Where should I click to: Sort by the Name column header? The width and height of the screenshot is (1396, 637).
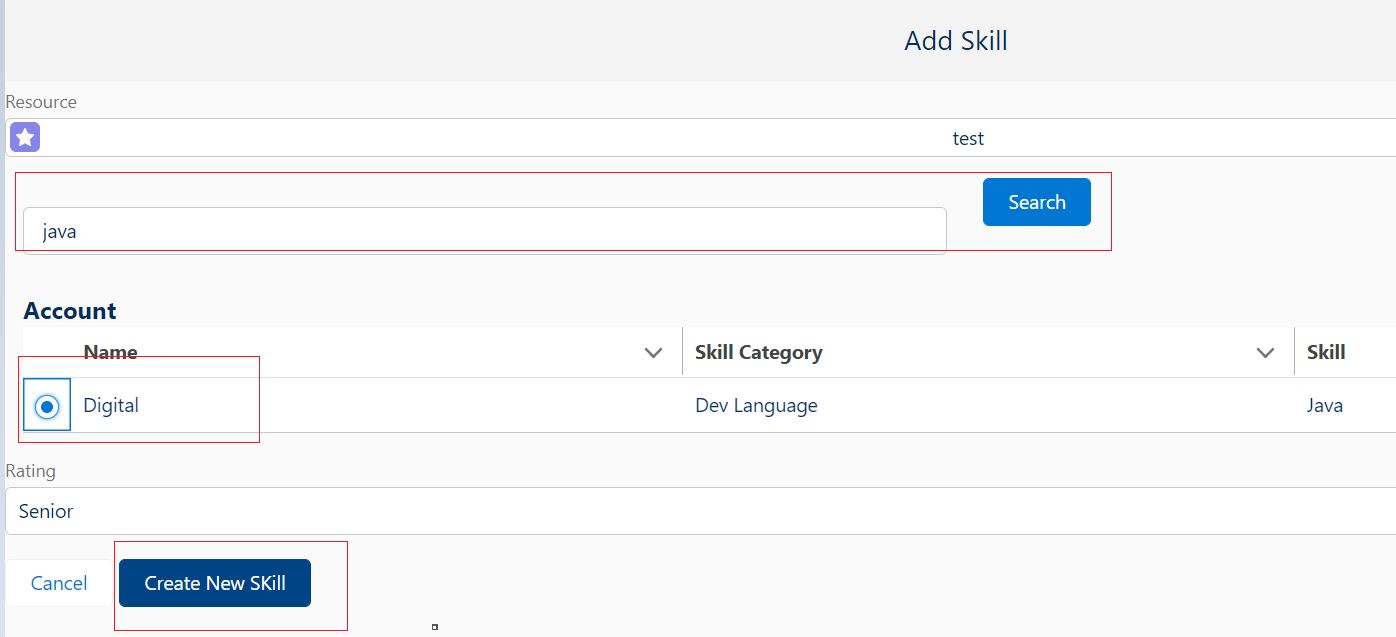point(110,352)
